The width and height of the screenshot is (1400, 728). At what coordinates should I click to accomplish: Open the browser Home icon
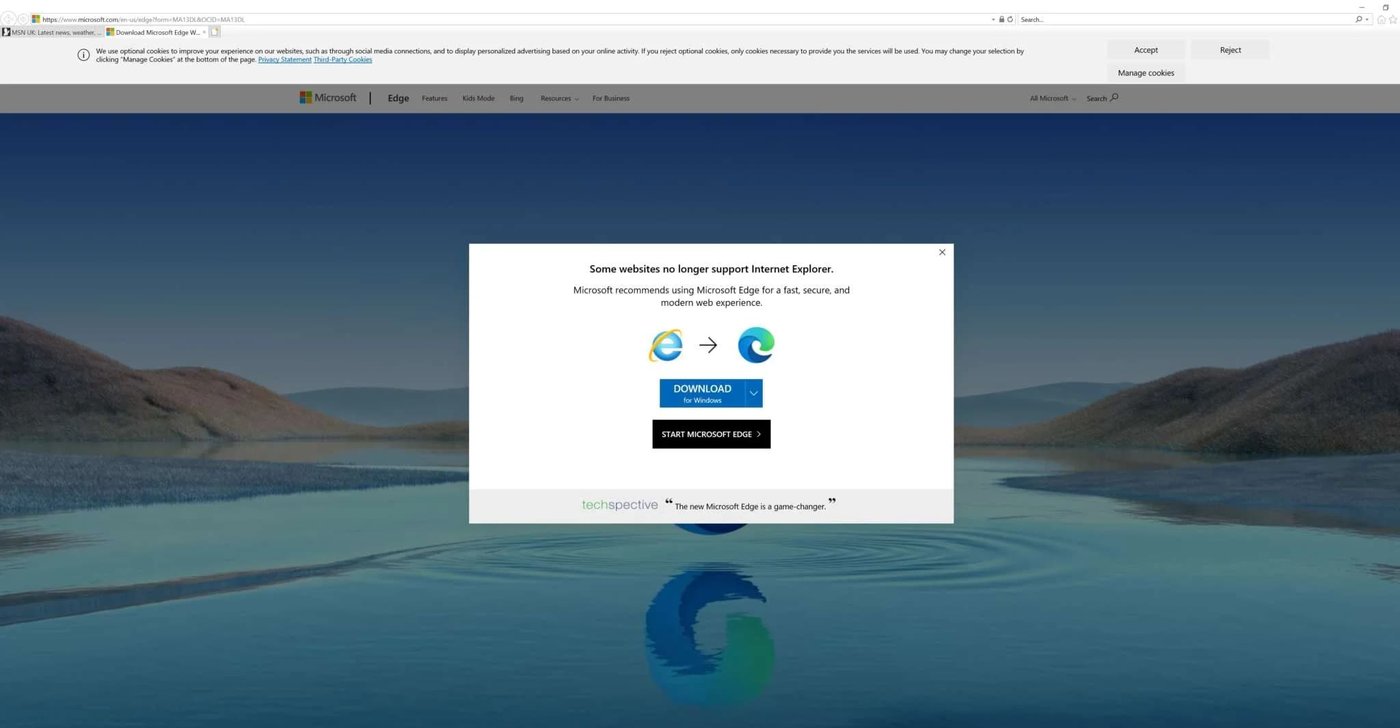[1381, 19]
